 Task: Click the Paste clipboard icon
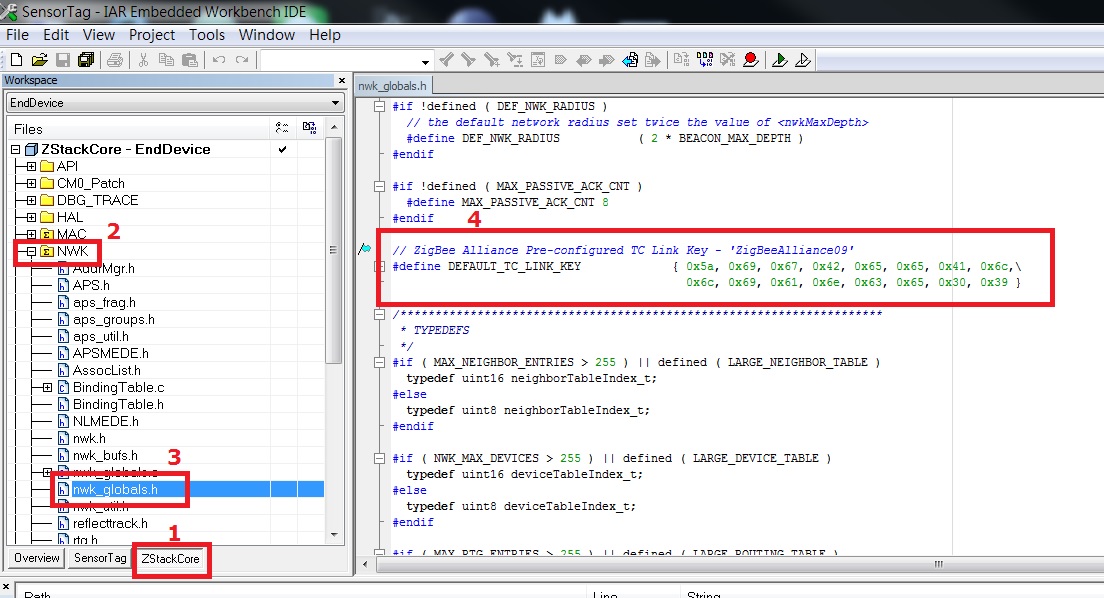pyautogui.click(x=189, y=60)
